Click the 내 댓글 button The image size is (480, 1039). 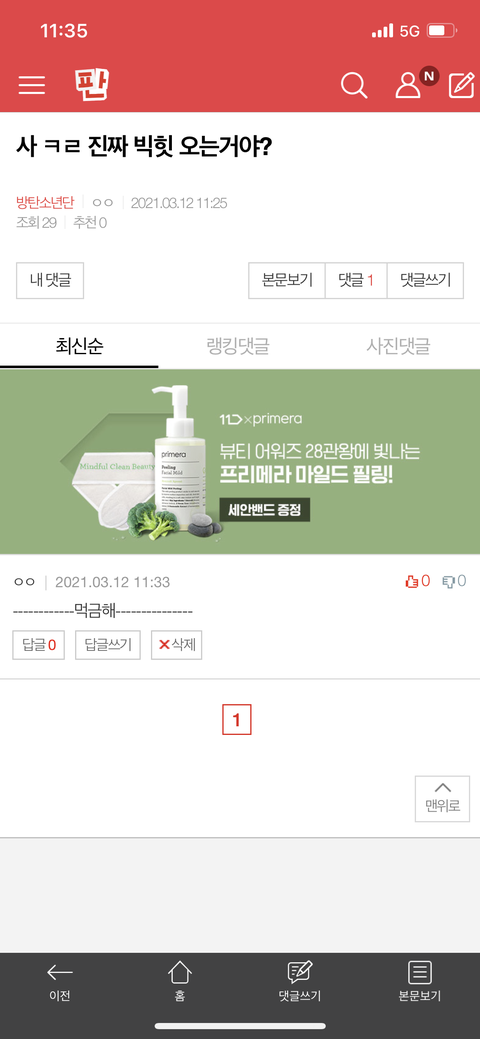[x=50, y=280]
